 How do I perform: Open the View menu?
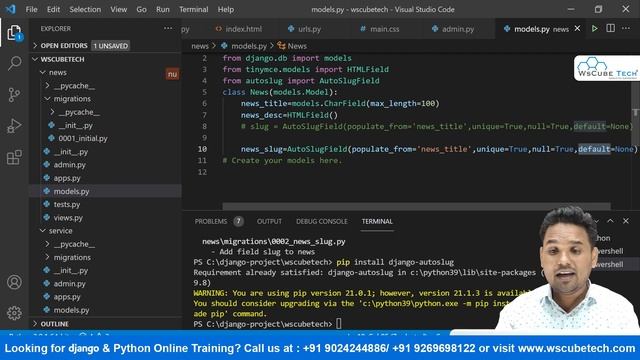tap(118, 9)
